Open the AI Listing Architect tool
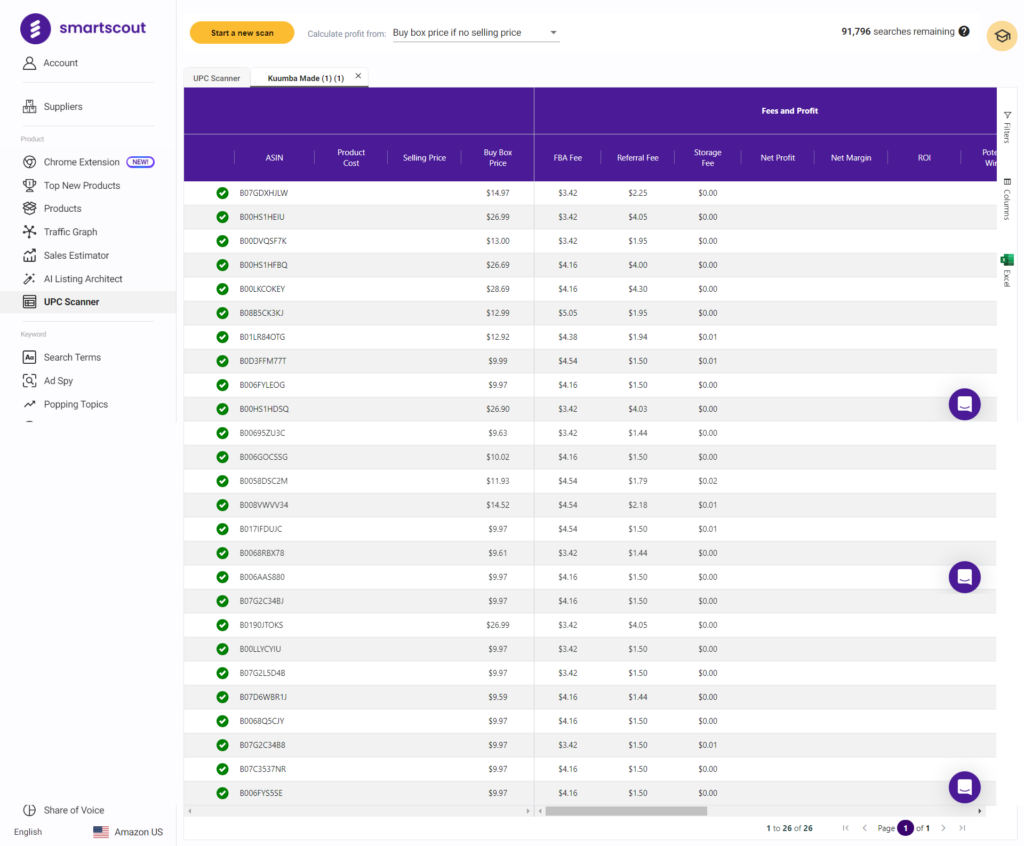This screenshot has height=846, width=1024. (82, 279)
